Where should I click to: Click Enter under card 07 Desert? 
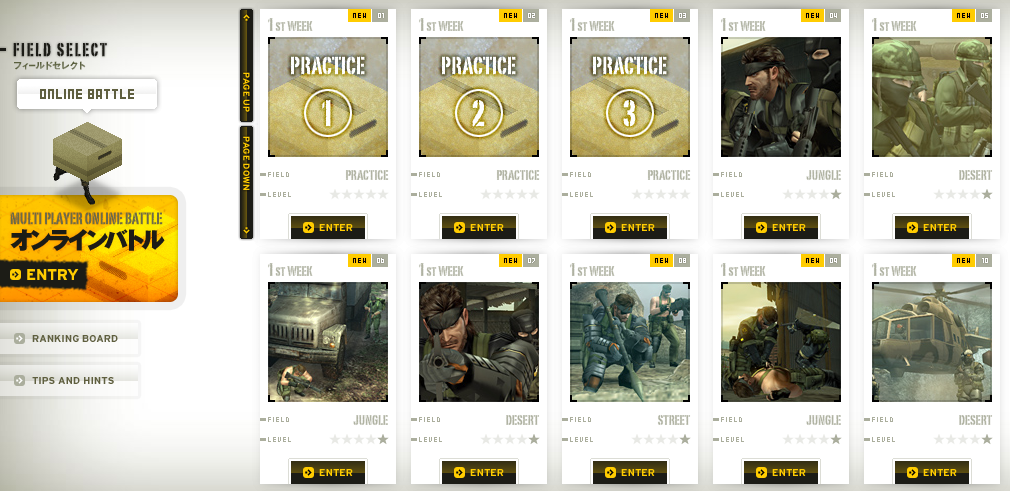pos(479,472)
